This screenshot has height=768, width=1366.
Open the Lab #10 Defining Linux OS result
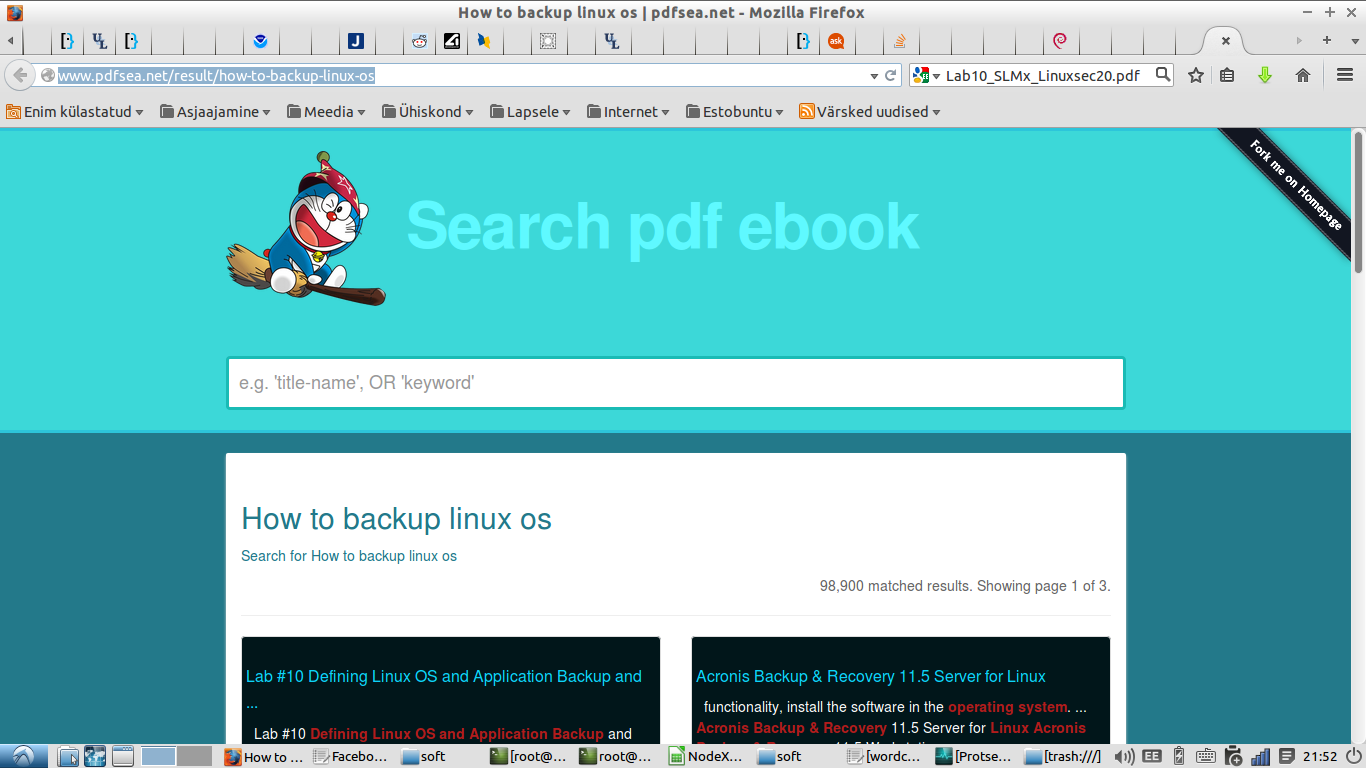pyautogui.click(x=444, y=688)
